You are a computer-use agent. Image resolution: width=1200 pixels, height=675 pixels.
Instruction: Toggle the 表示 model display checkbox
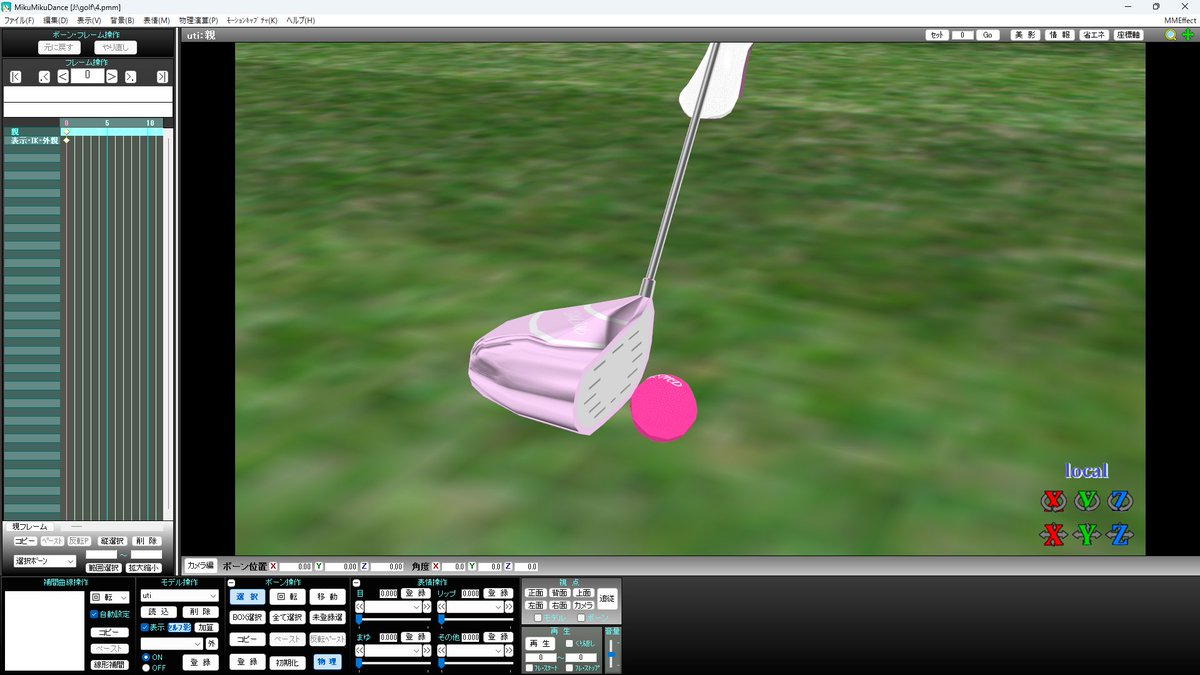click(145, 627)
